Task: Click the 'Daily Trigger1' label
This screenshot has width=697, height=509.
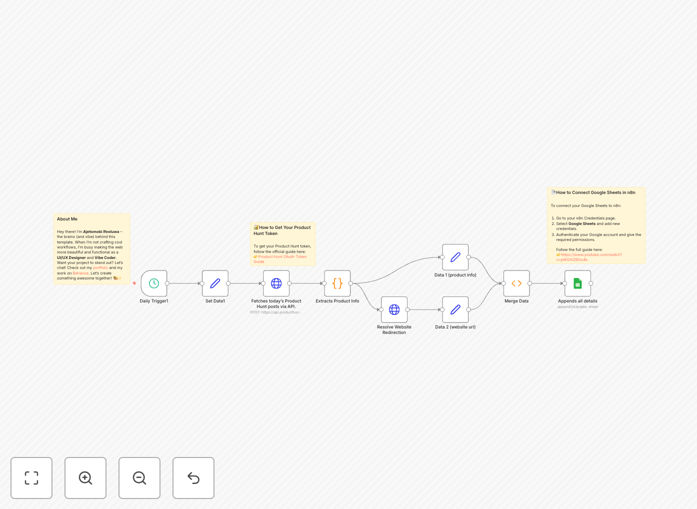Action: point(154,301)
